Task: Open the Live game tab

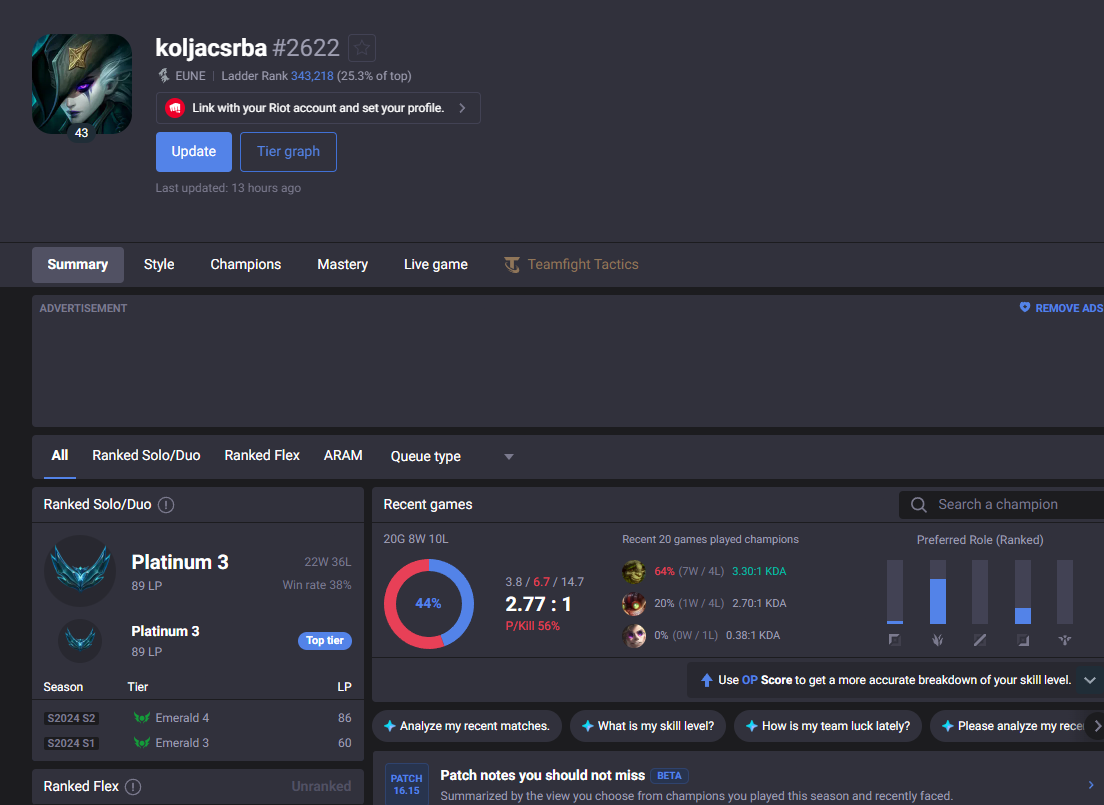Action: (x=436, y=264)
